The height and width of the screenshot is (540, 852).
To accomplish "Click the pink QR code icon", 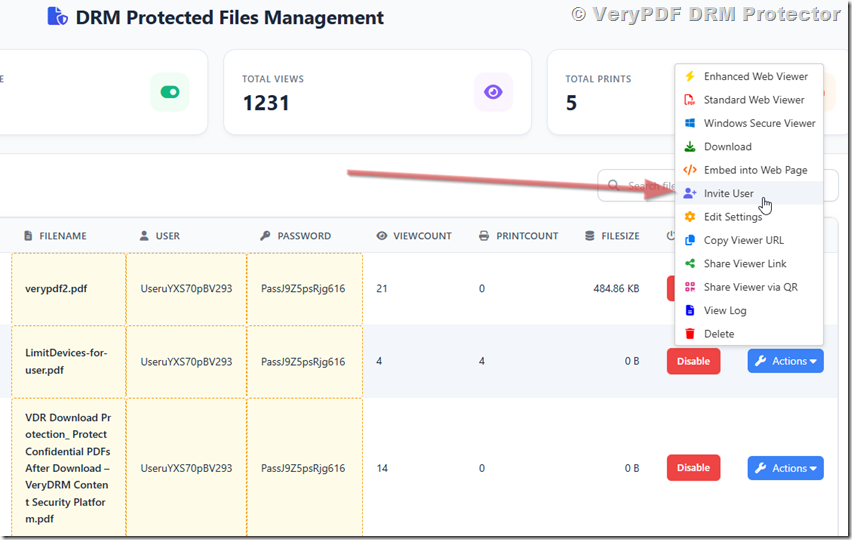I will click(690, 287).
